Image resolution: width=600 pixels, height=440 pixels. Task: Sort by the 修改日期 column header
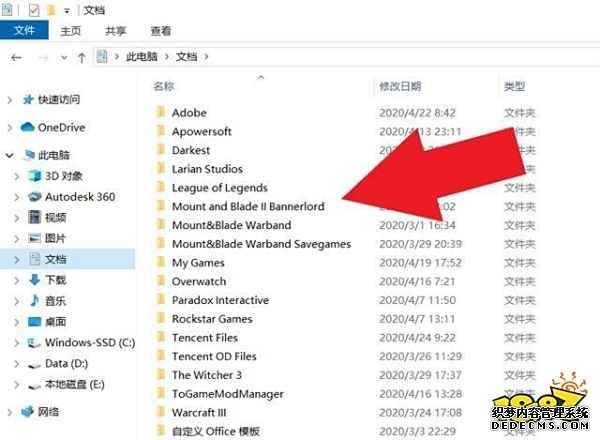click(400, 86)
